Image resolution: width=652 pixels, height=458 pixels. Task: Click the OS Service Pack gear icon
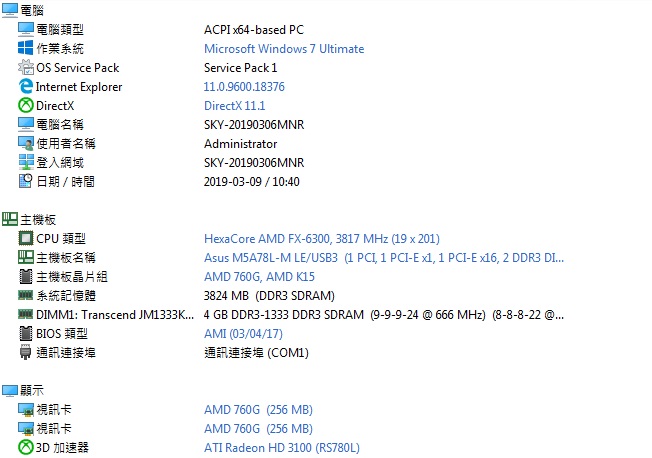tap(26, 68)
